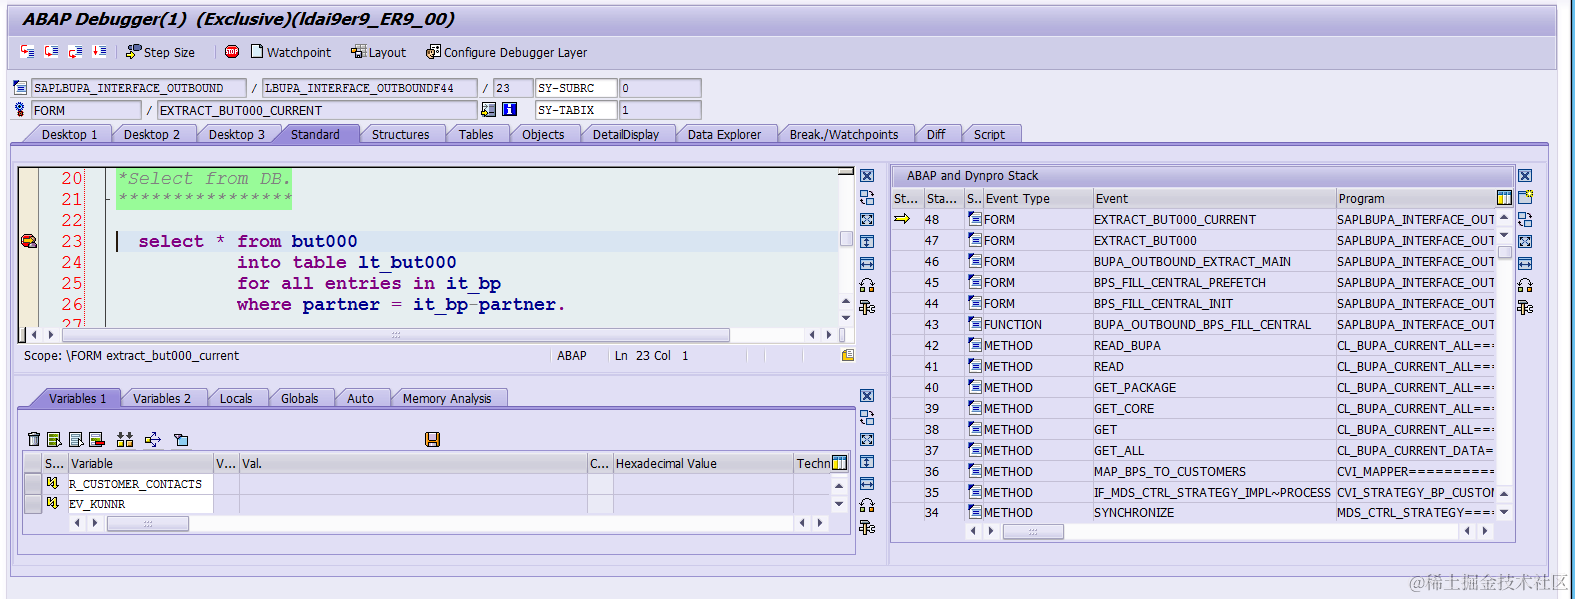Switch to the Desktop 1 tab
The width and height of the screenshot is (1575, 599).
[x=69, y=134]
